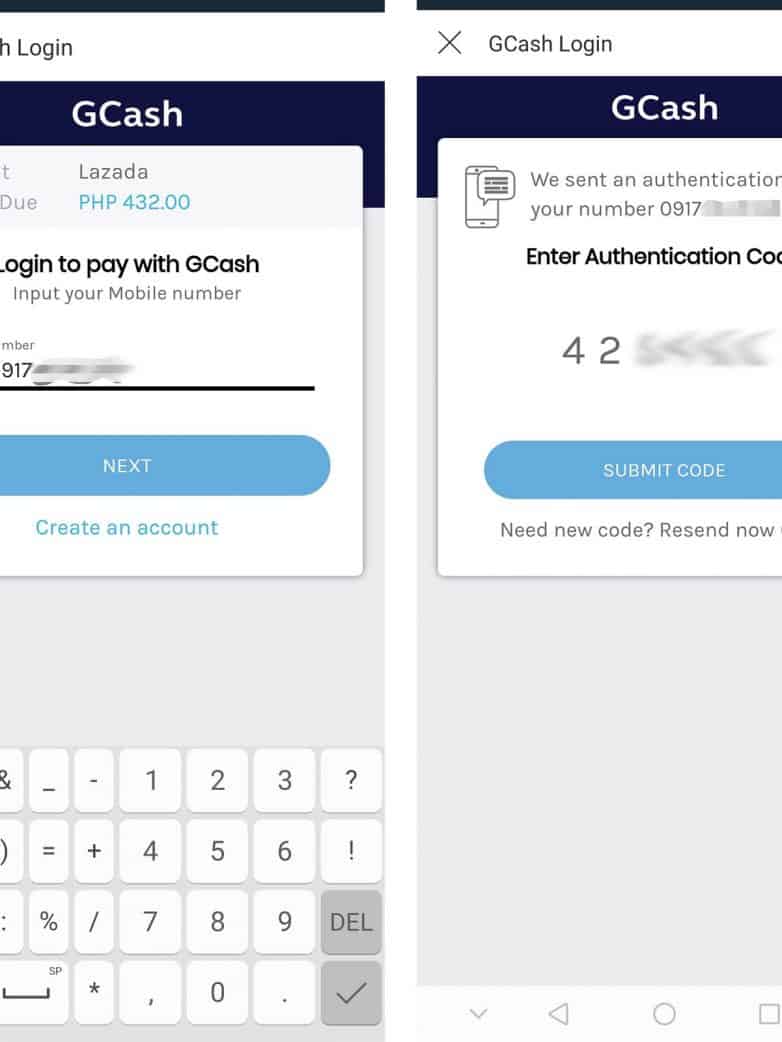
Task: Tap the SUBMIT CODE button
Action: pyautogui.click(x=663, y=470)
